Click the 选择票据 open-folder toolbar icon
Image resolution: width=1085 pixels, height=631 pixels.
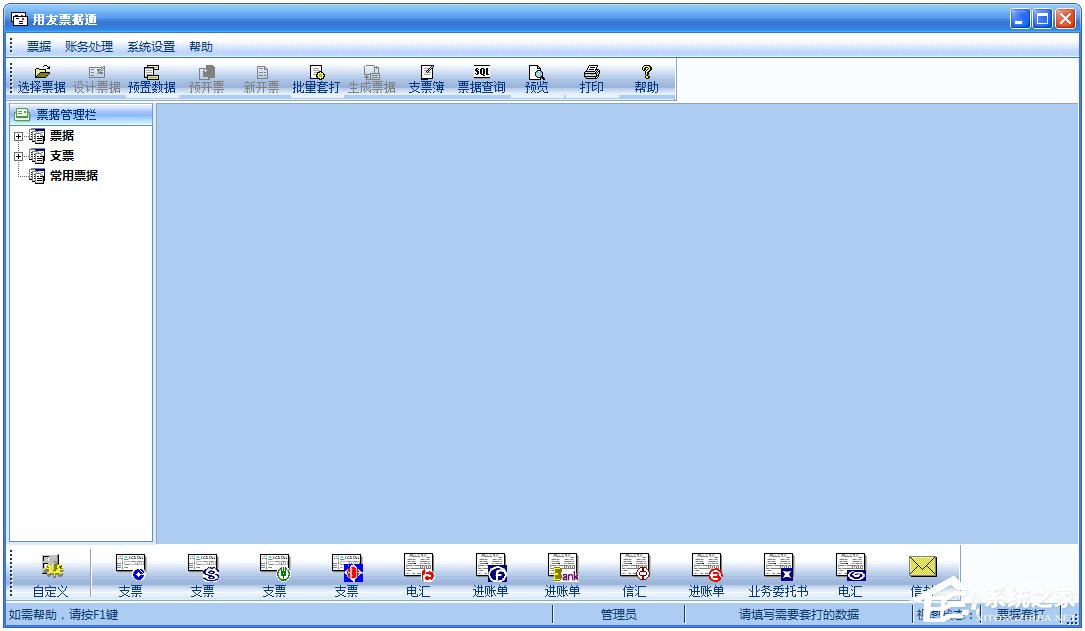(x=41, y=73)
